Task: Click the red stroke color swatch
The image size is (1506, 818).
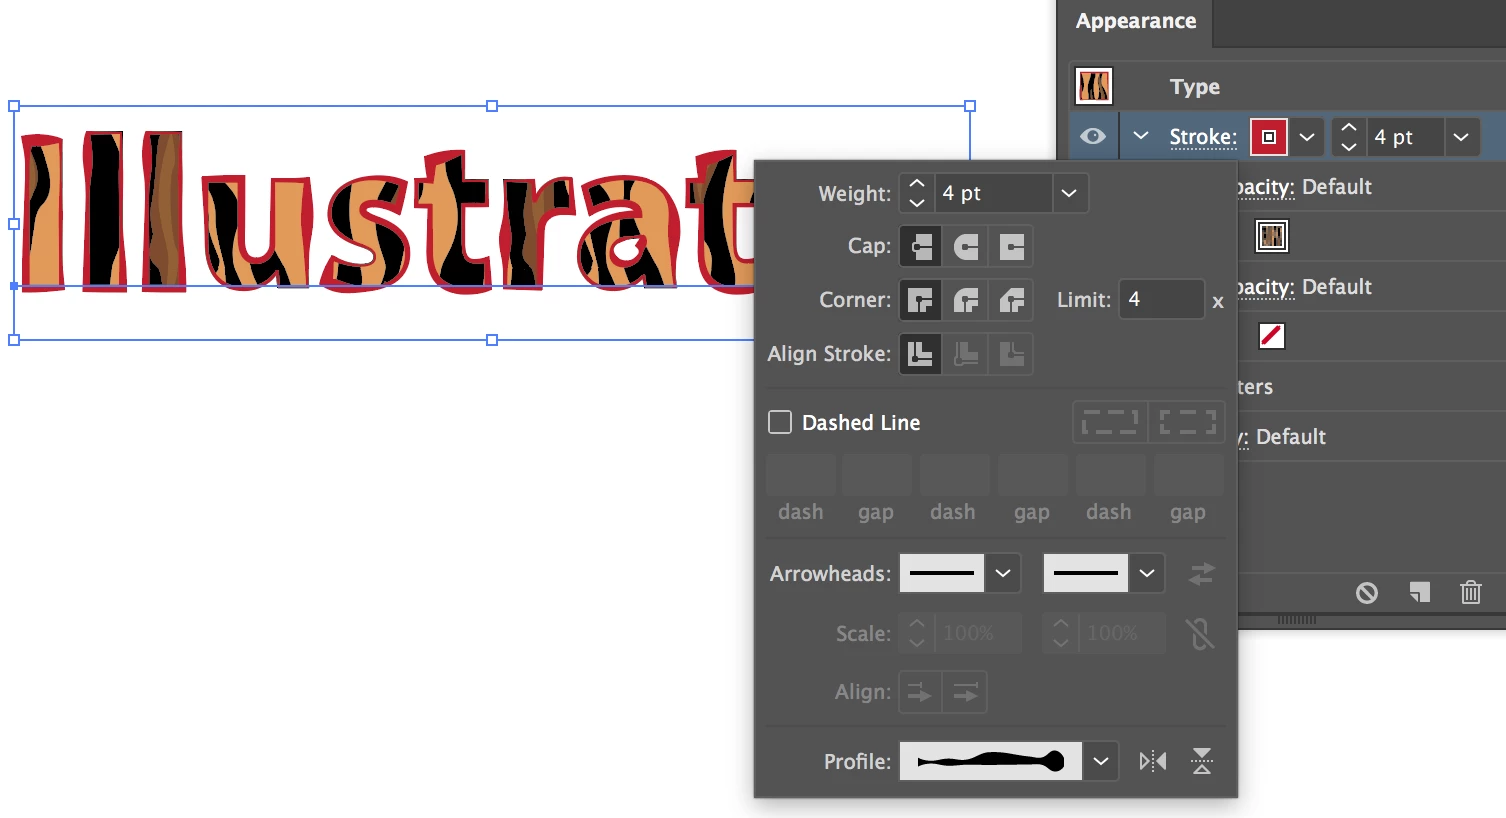Action: click(1269, 137)
